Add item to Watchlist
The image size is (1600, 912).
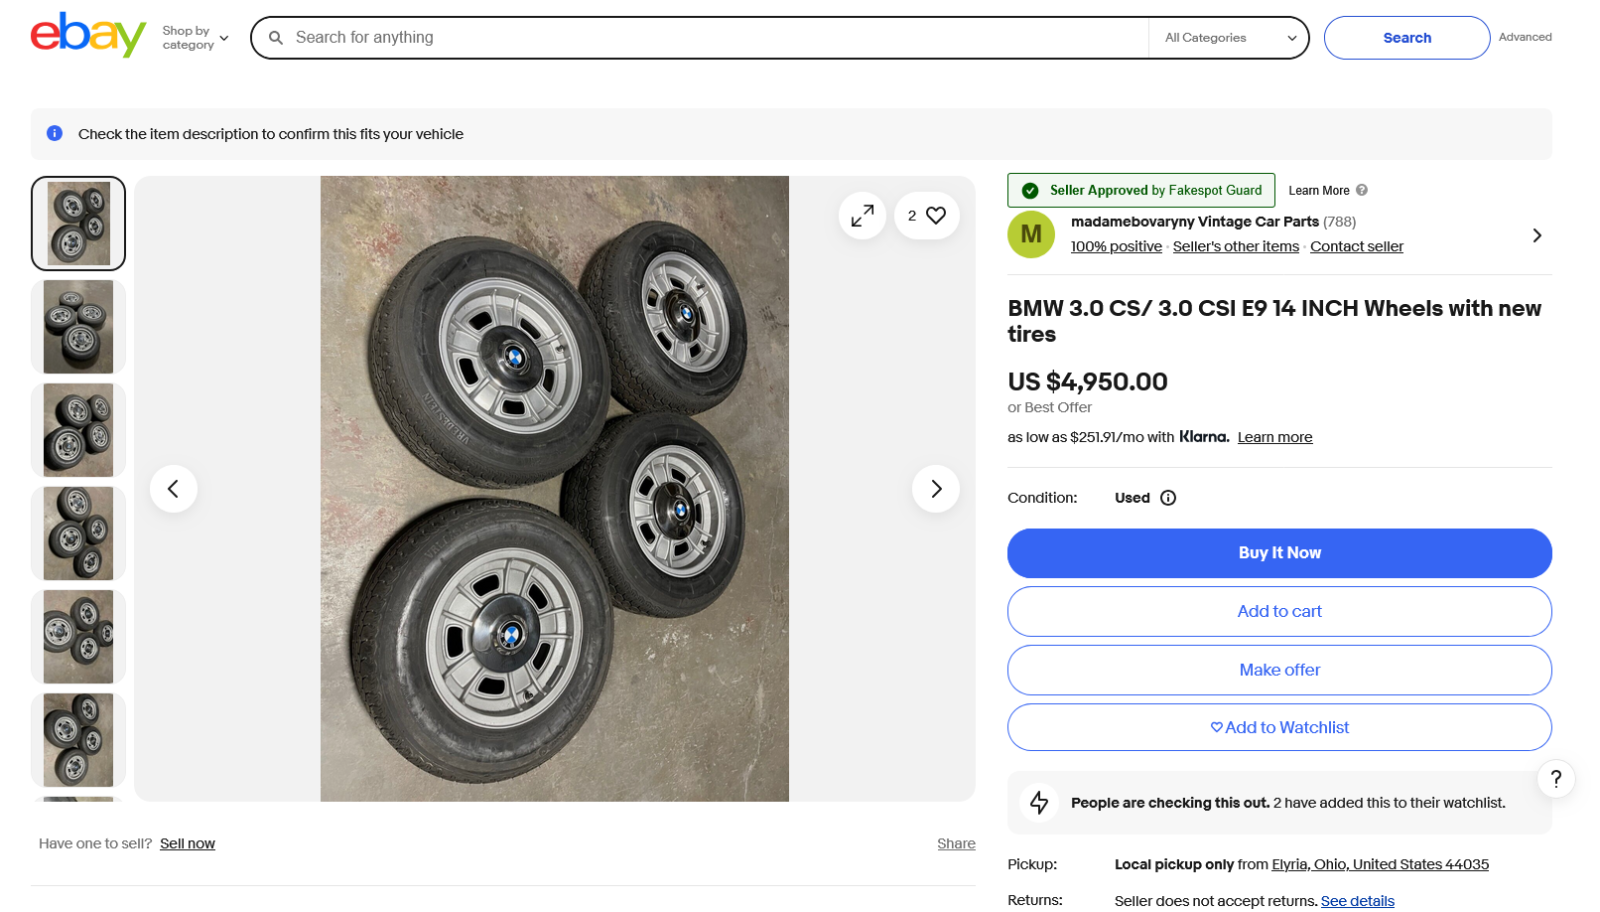1279,727
